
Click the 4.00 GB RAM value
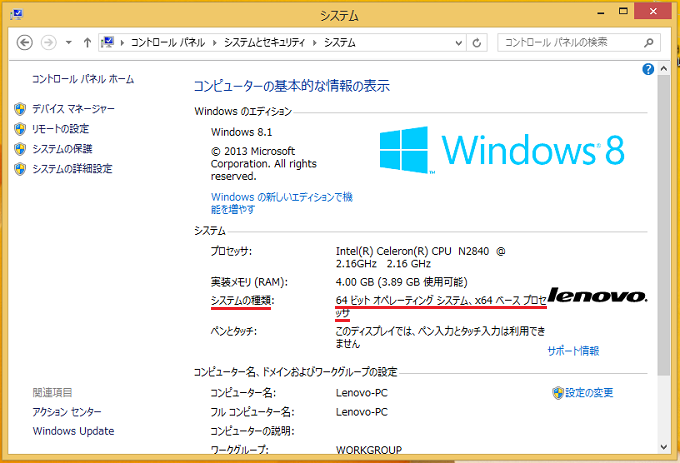(x=402, y=282)
